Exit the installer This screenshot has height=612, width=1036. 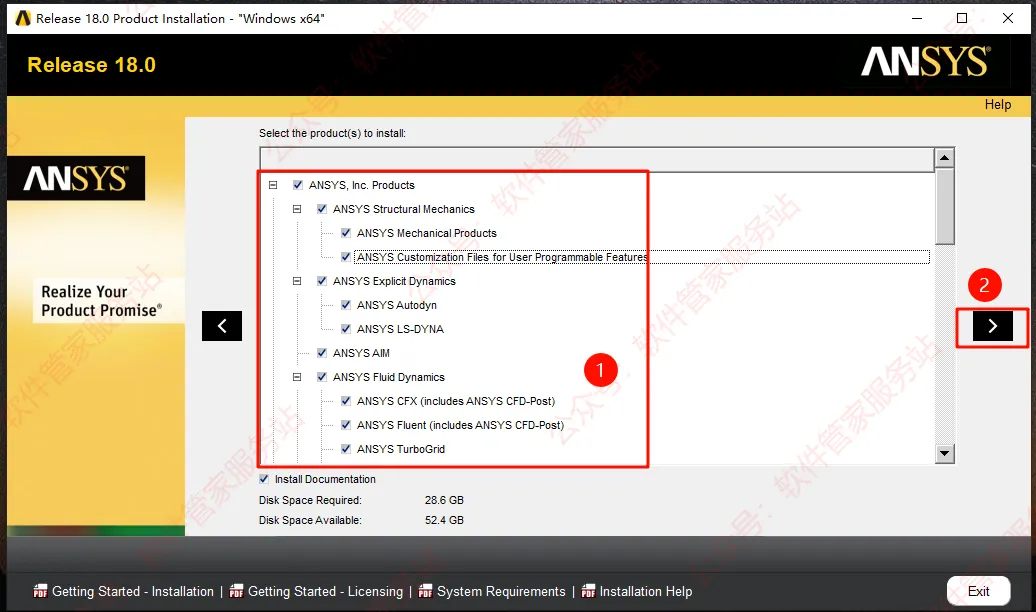pyautogui.click(x=979, y=591)
